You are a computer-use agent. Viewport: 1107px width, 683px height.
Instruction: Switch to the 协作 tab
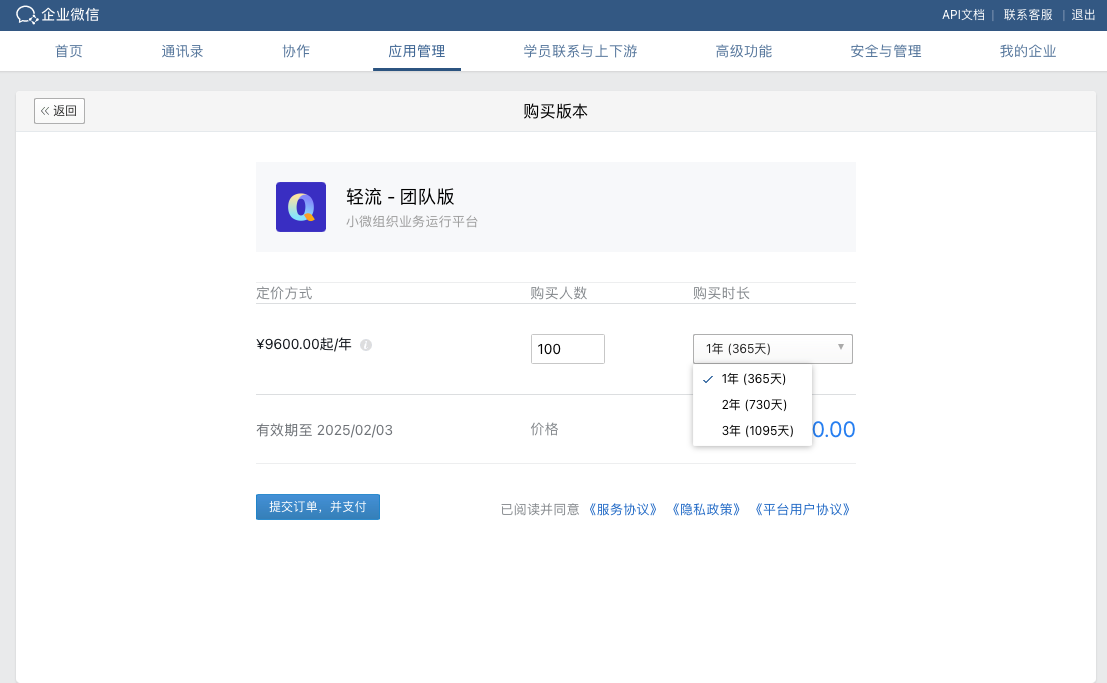[296, 51]
